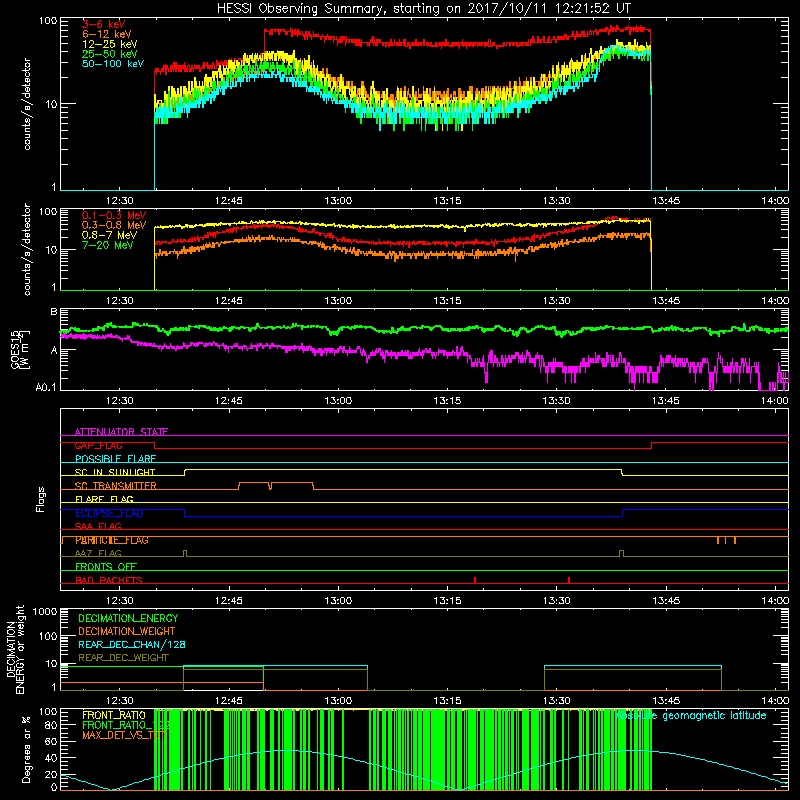Click the Absolute geomagnetic latitude label
This screenshot has width=800, height=800.
[691, 716]
